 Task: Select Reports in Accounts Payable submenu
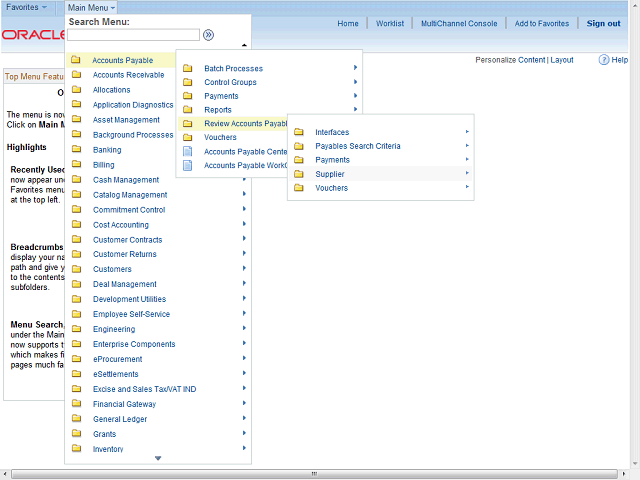click(218, 110)
